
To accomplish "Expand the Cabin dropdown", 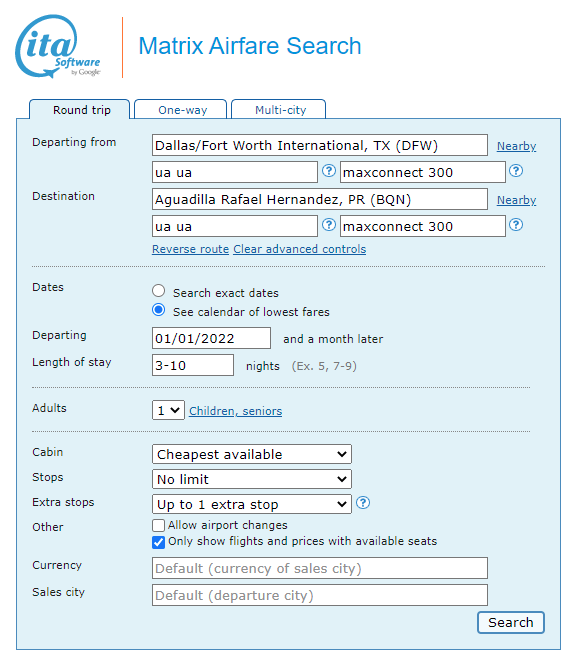I will 252,454.
